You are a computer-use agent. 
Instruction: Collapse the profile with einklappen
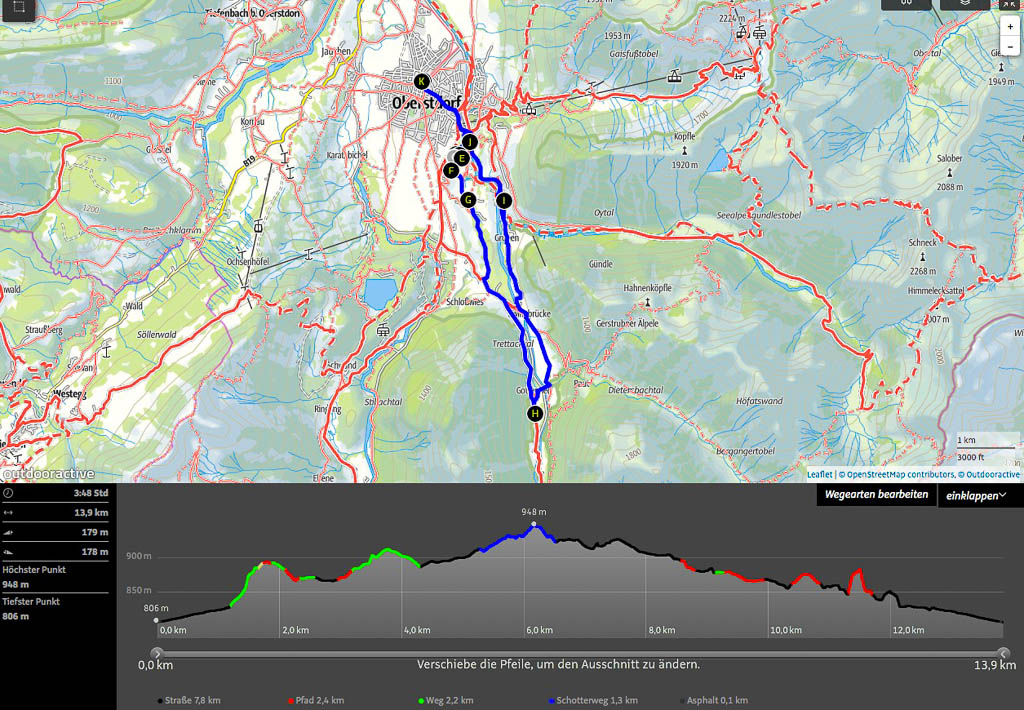(x=973, y=495)
